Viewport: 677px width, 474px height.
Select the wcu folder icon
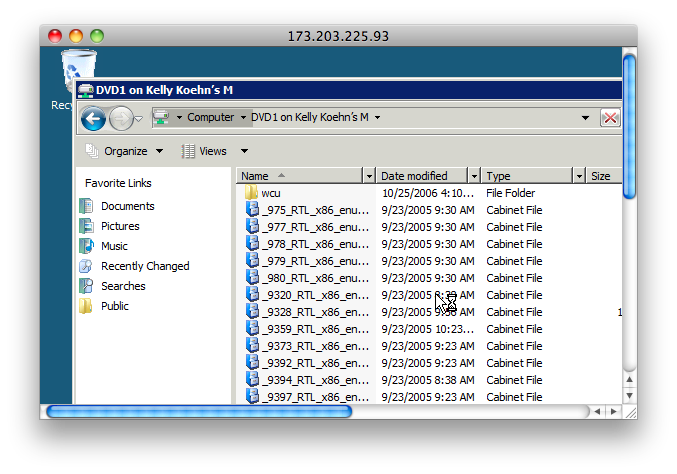pos(251,193)
